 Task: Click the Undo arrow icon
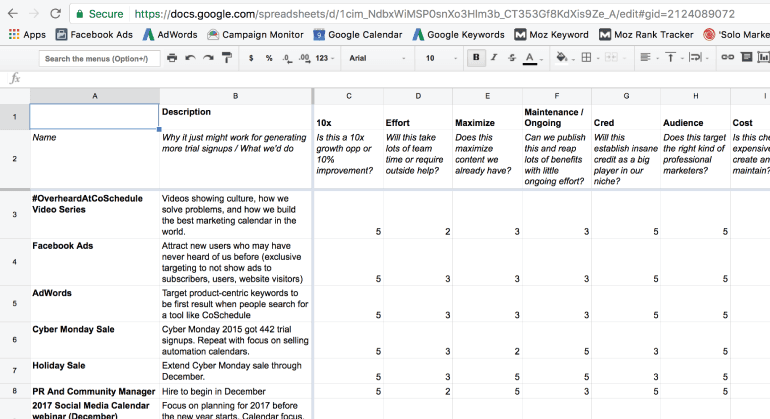(191, 58)
